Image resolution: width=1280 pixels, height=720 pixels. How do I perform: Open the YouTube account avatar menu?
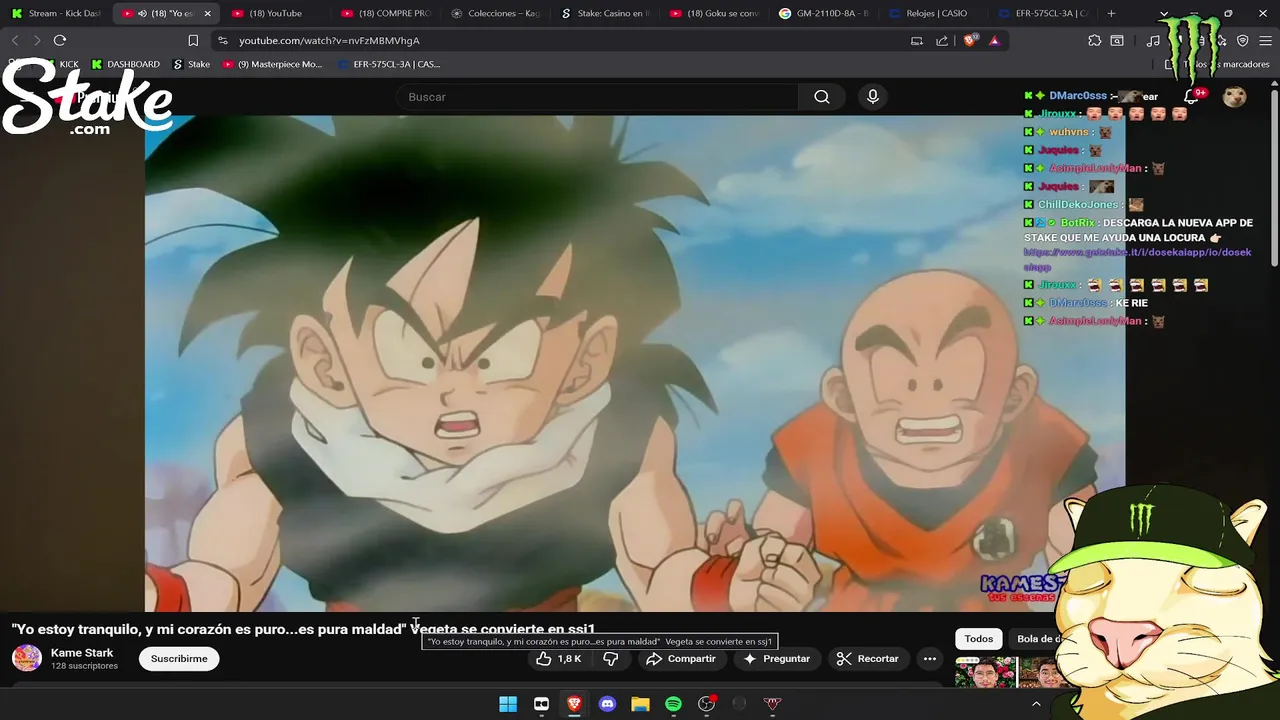(1235, 96)
